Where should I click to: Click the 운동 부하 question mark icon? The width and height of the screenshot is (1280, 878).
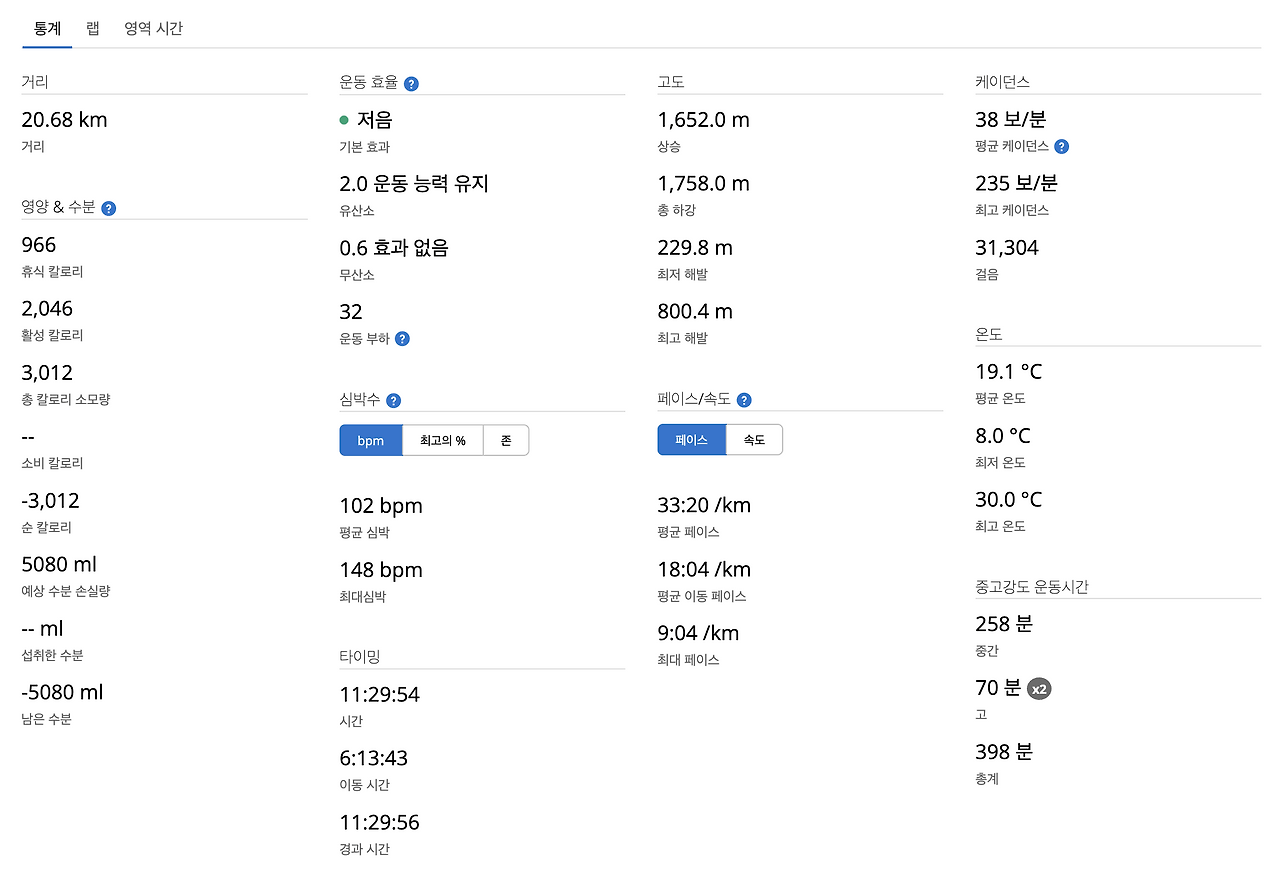click(x=402, y=339)
